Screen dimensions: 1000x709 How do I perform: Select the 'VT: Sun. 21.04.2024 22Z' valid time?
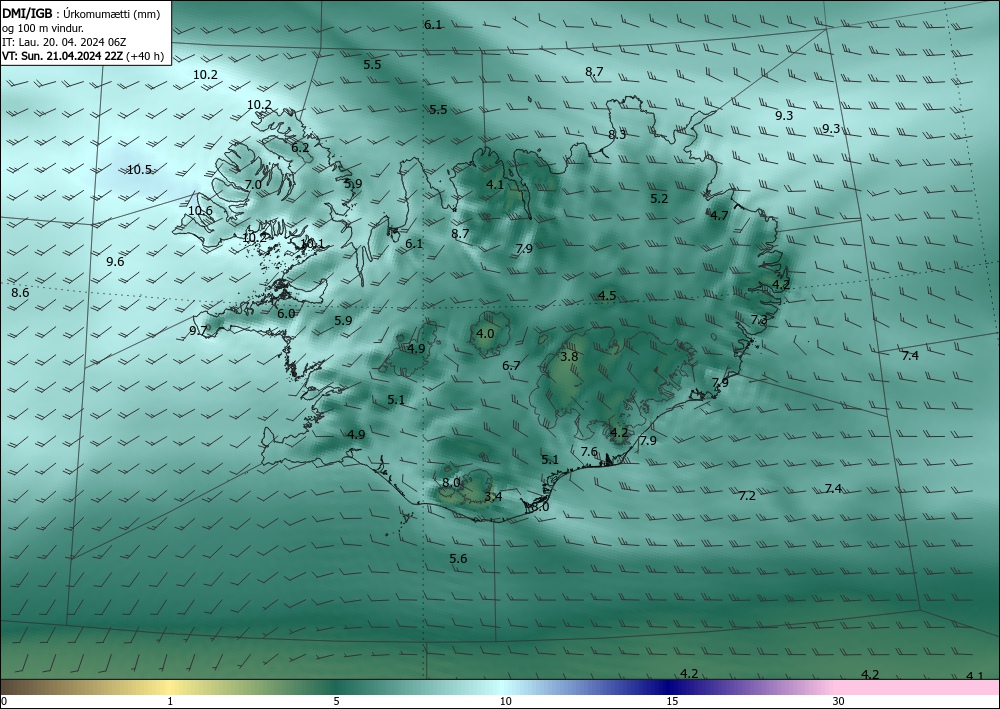coord(62,56)
